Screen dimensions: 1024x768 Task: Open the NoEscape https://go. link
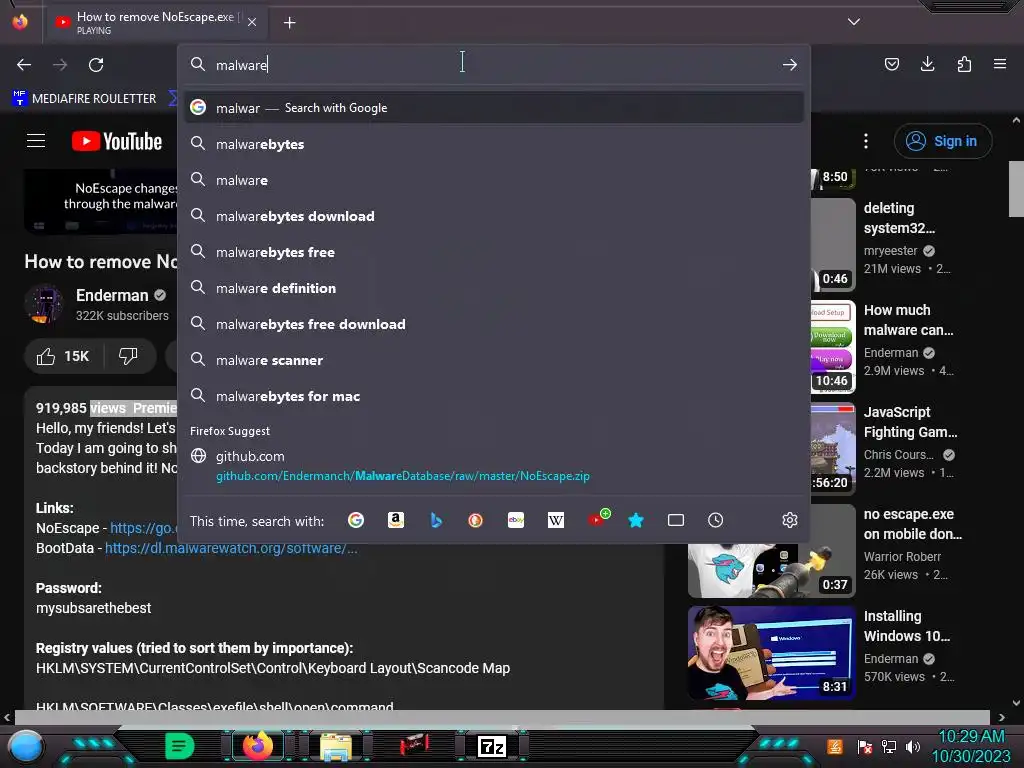point(142,528)
